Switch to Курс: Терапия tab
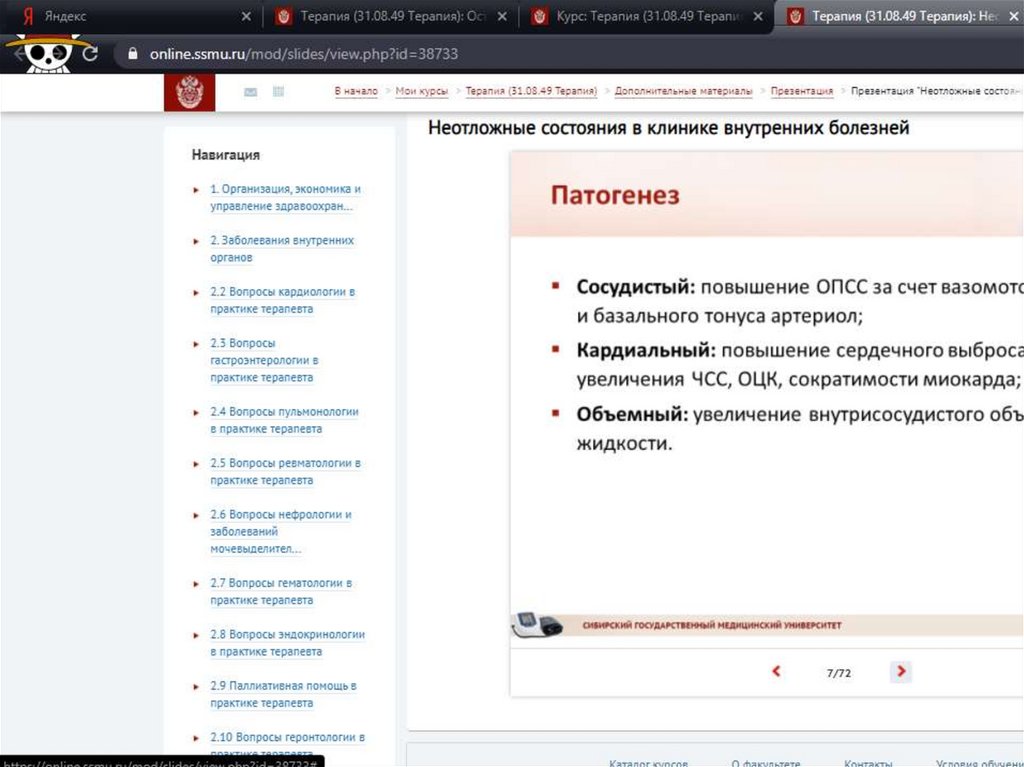The width and height of the screenshot is (1024, 767). click(x=647, y=16)
